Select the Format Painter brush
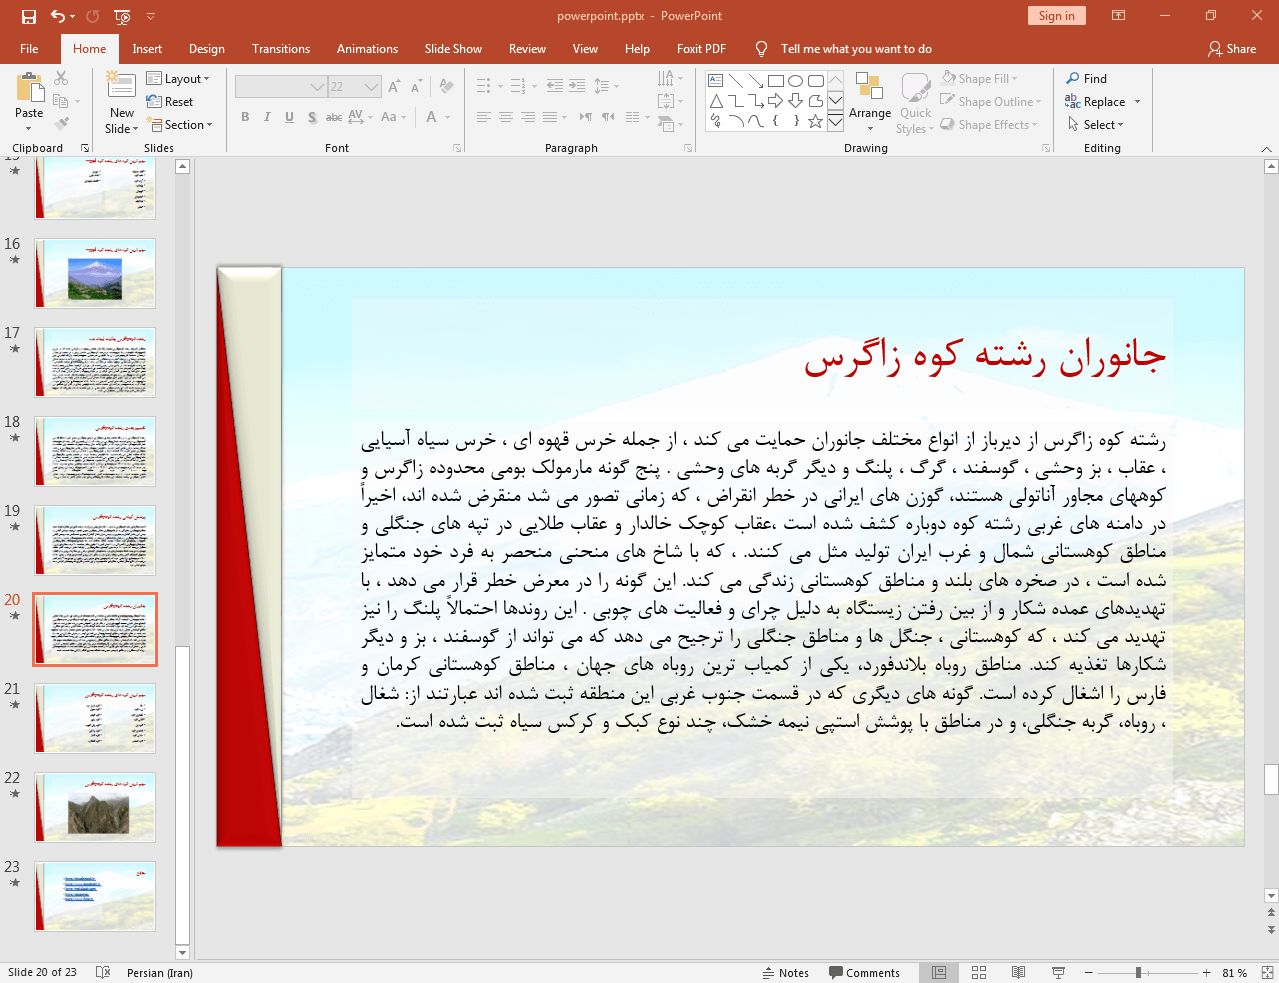 pos(61,124)
